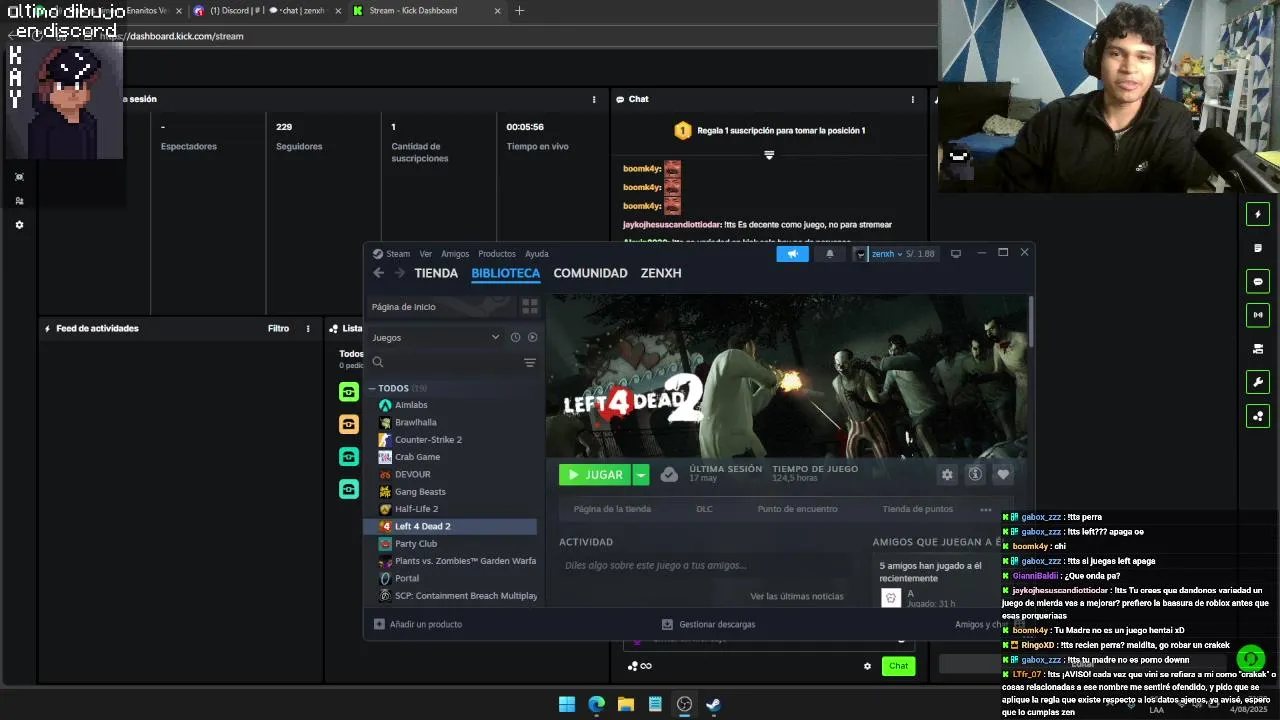
Task: Select BIBLIOTECA tab in Steam
Action: [x=506, y=273]
